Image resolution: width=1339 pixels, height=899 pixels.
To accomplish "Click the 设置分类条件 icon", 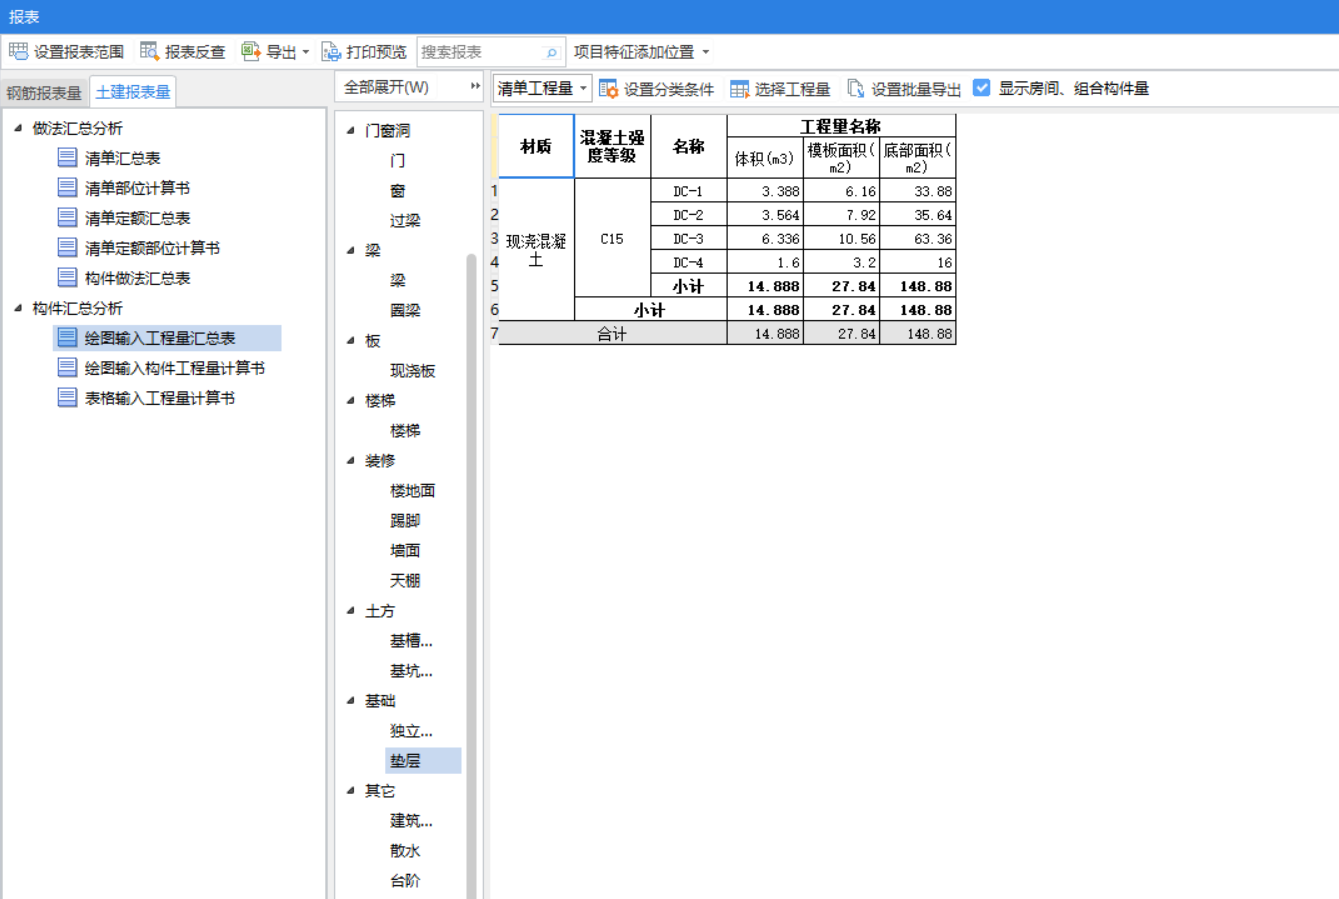I will tap(608, 88).
